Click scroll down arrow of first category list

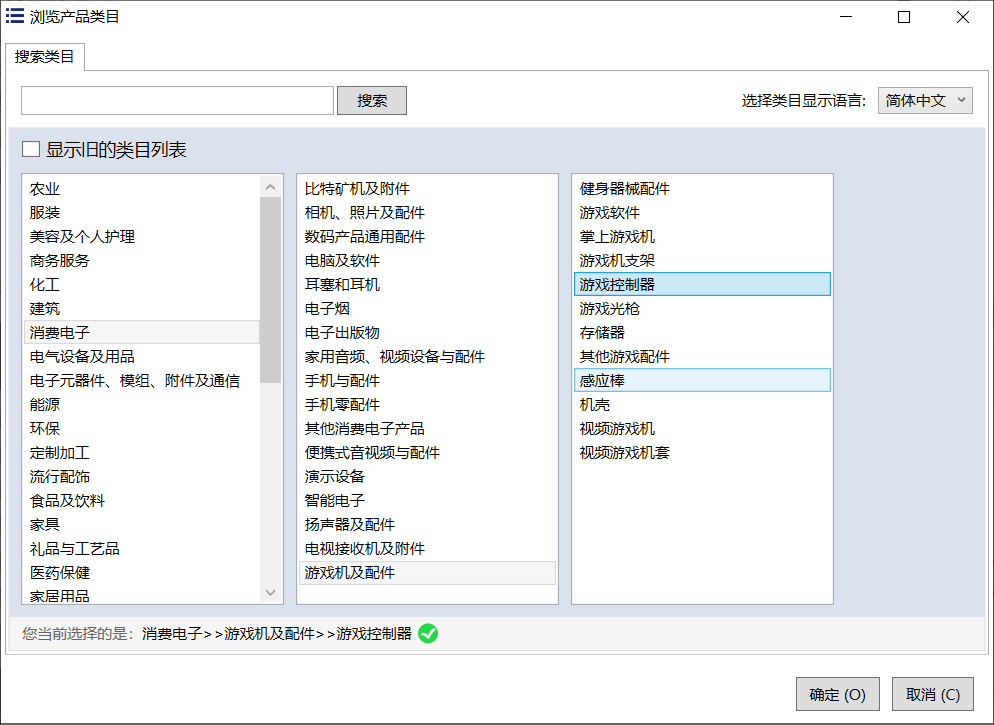pos(271,593)
